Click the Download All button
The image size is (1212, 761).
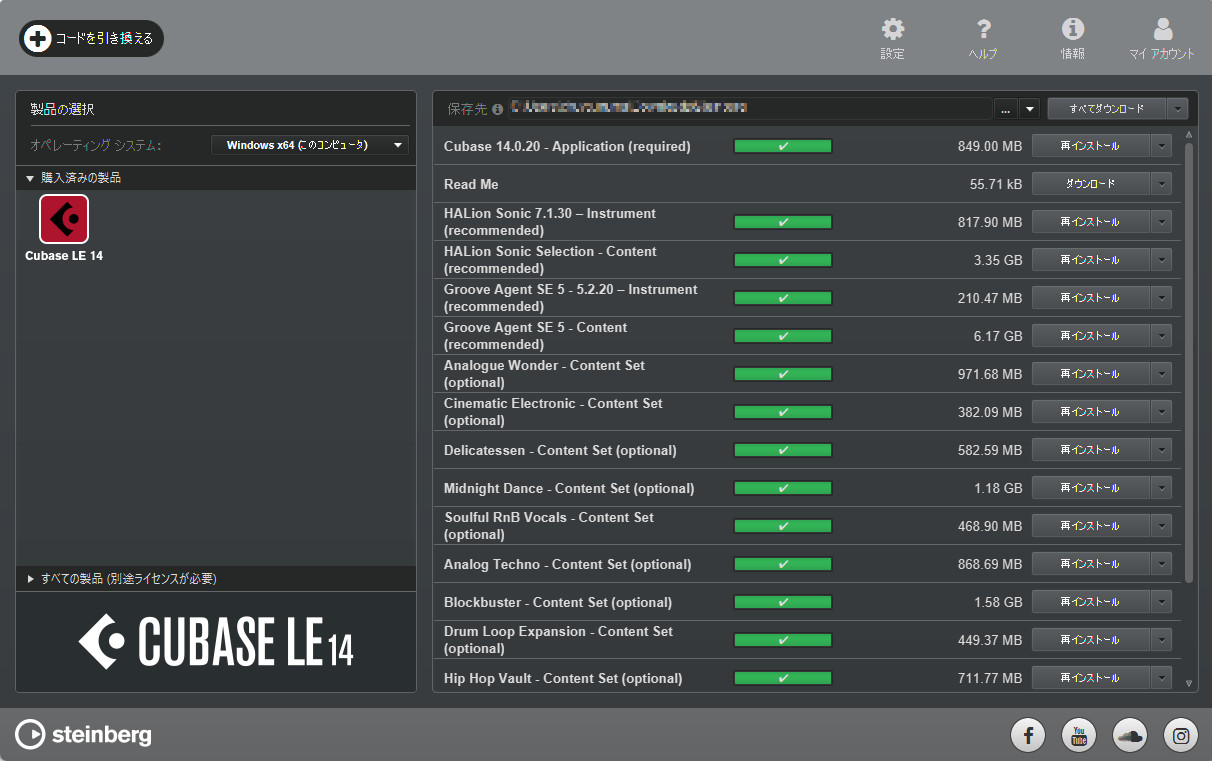click(1106, 108)
